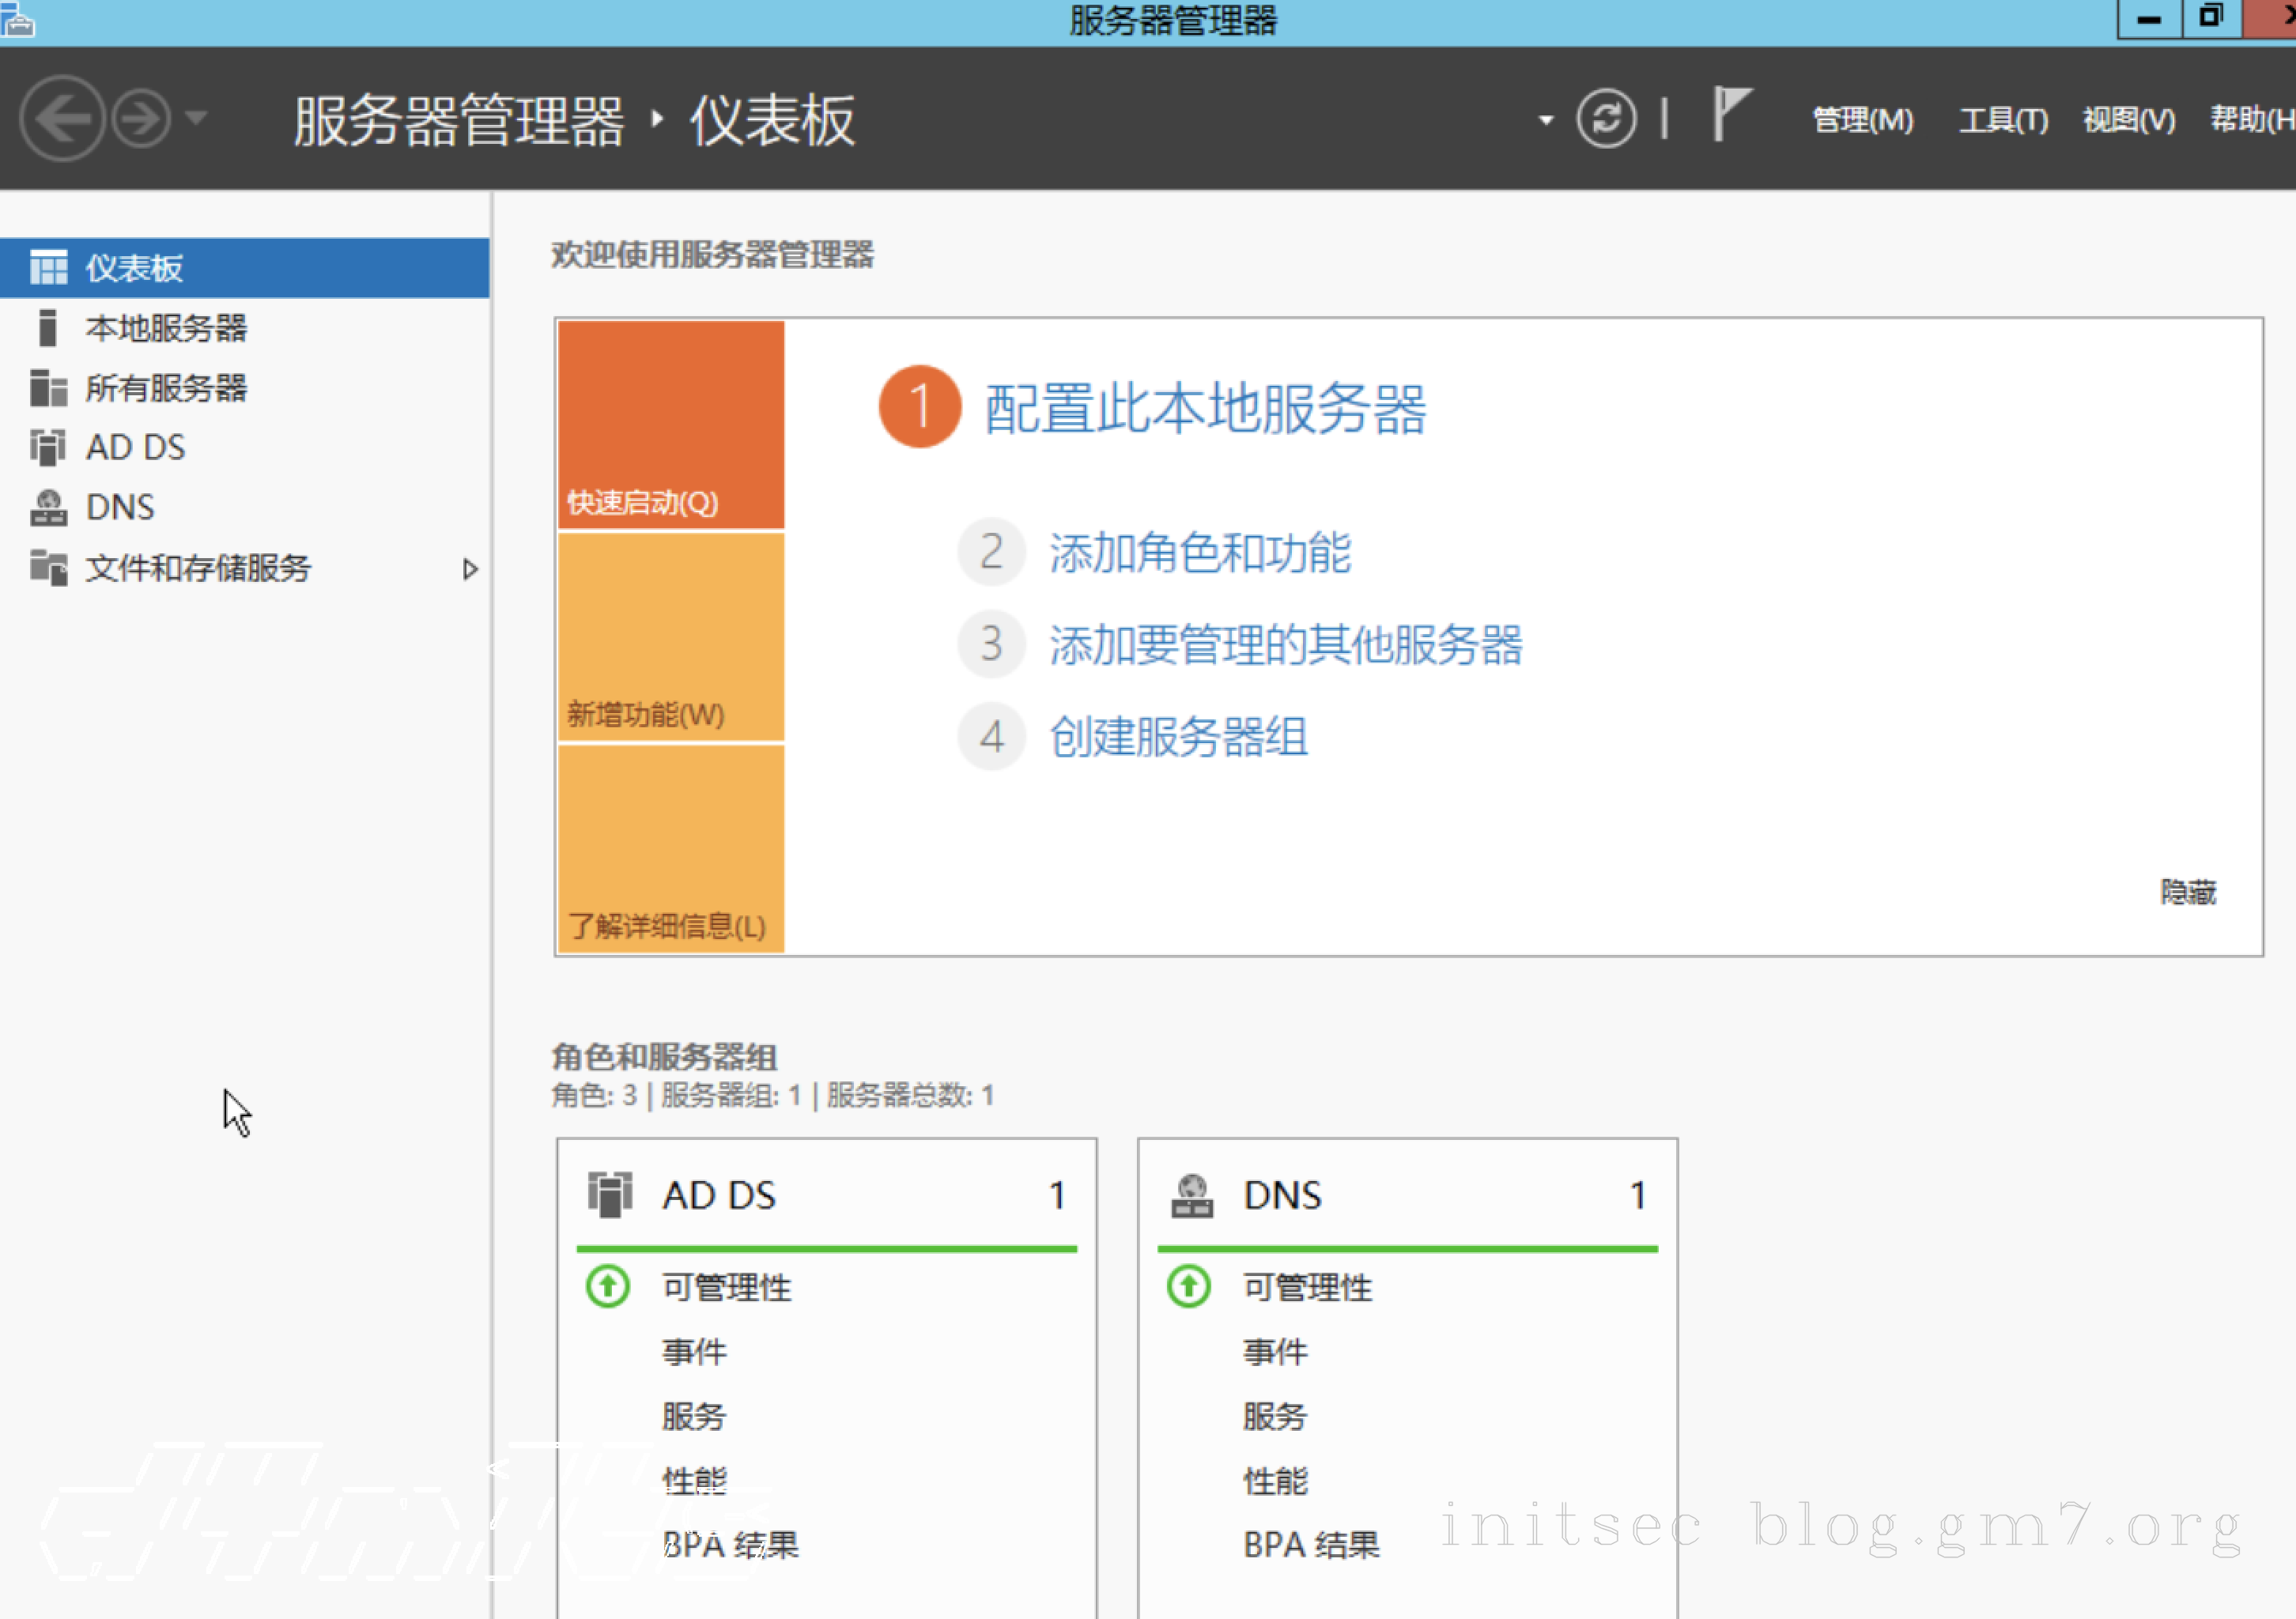Open AD DS from the sidebar
This screenshot has height=1619, width=2296.
(x=135, y=447)
